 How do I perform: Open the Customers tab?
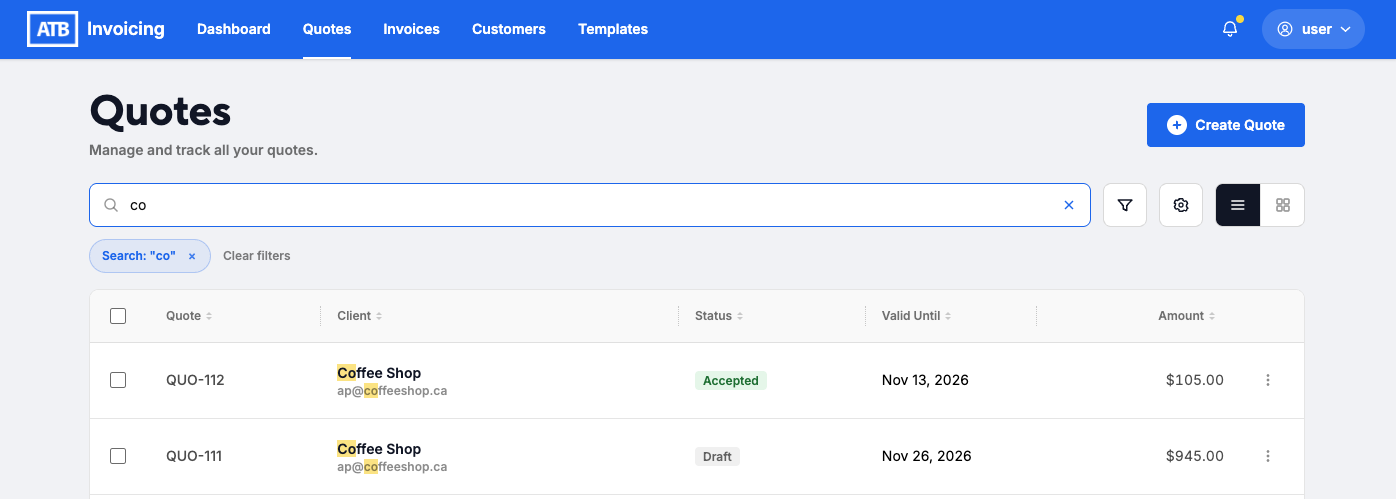(509, 29)
